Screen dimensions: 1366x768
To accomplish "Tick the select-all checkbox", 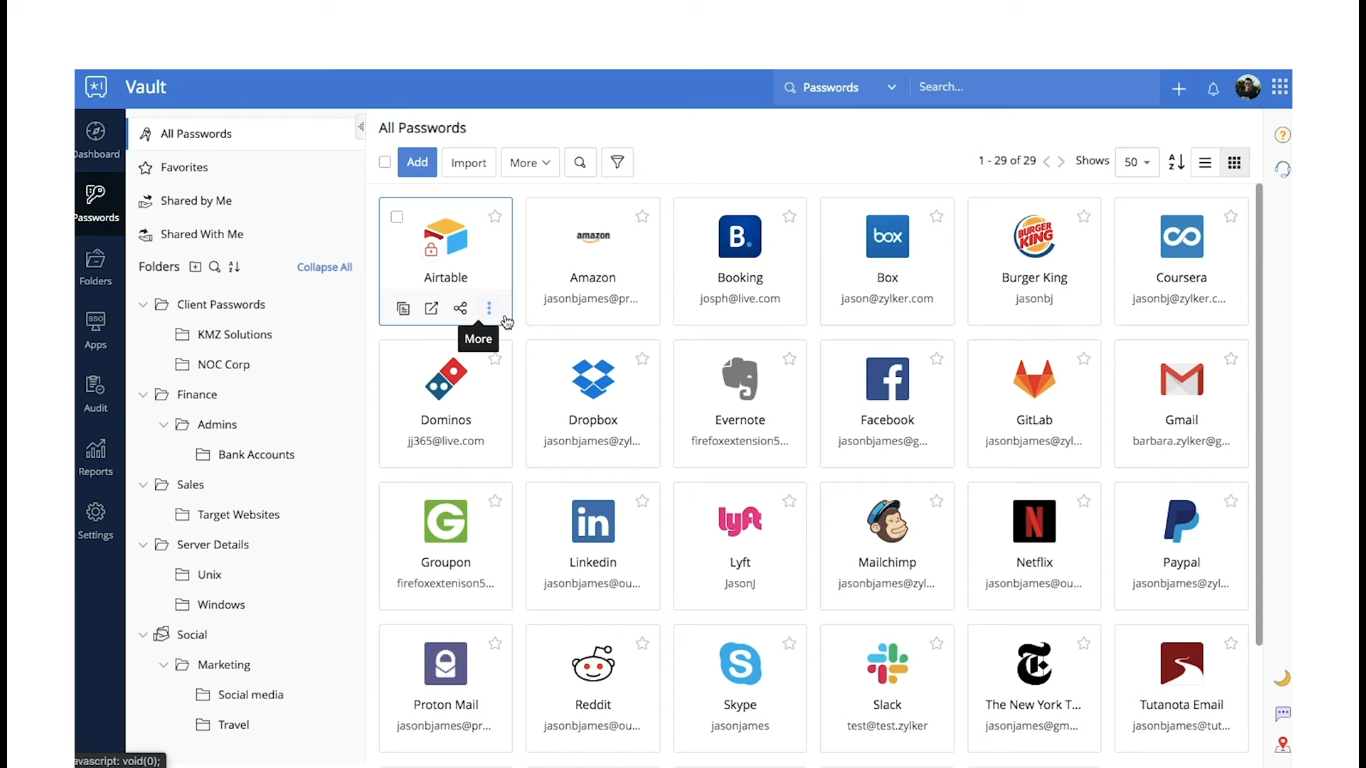I will (x=385, y=162).
